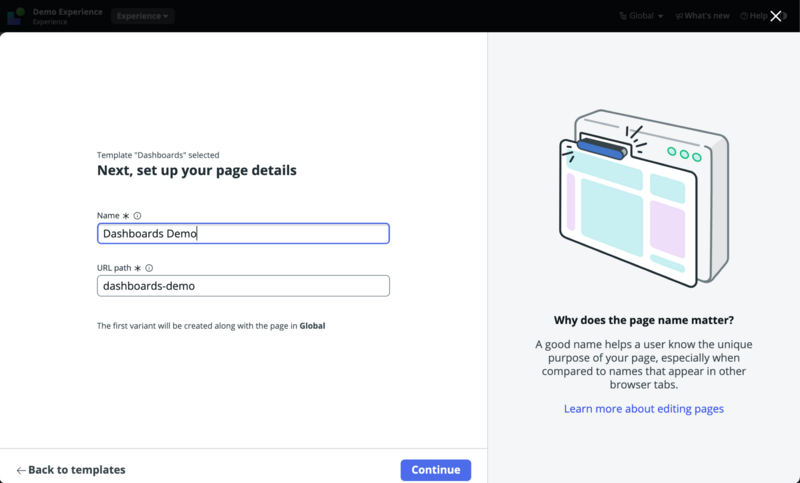Go back to templates

tap(71, 470)
